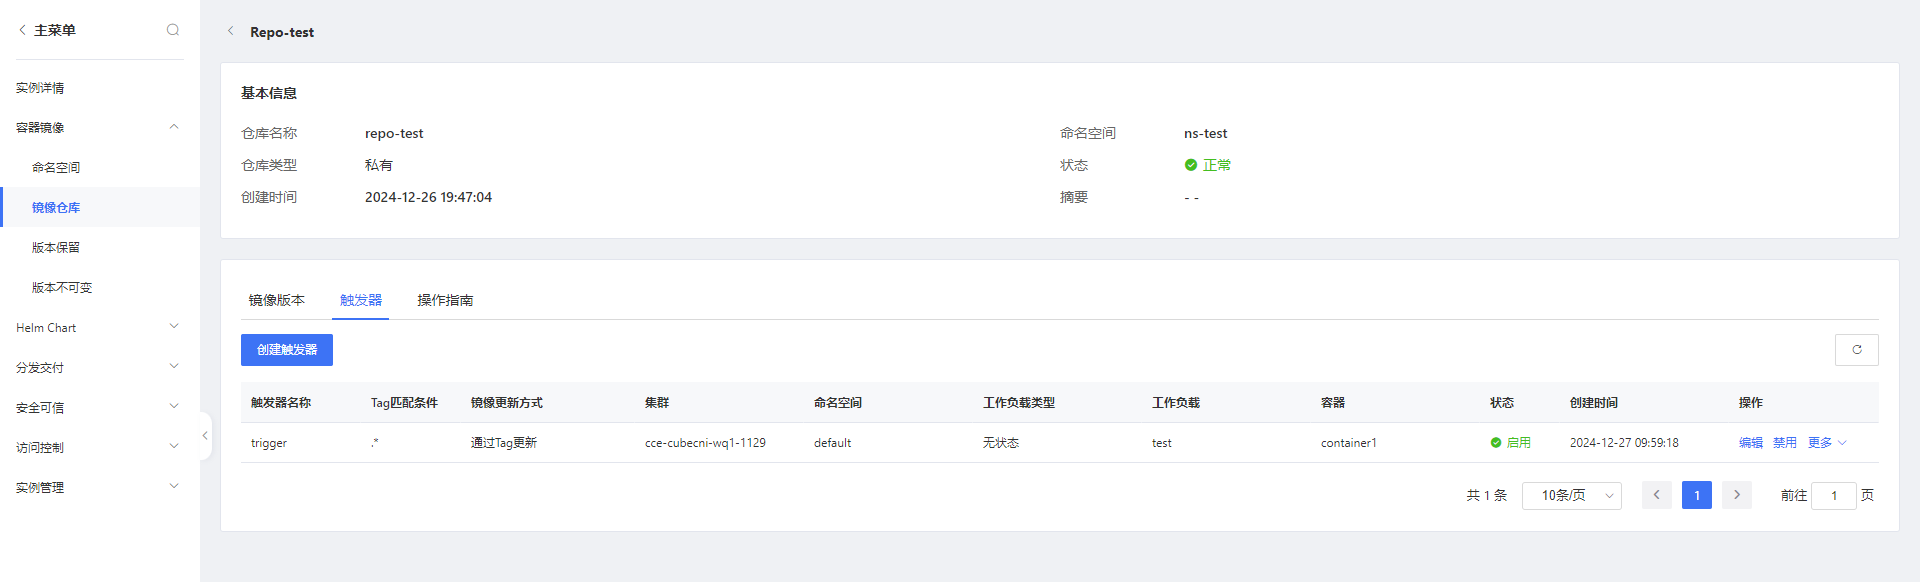Click the Repo-test page title
Image resolution: width=1920 pixels, height=582 pixels.
point(282,32)
